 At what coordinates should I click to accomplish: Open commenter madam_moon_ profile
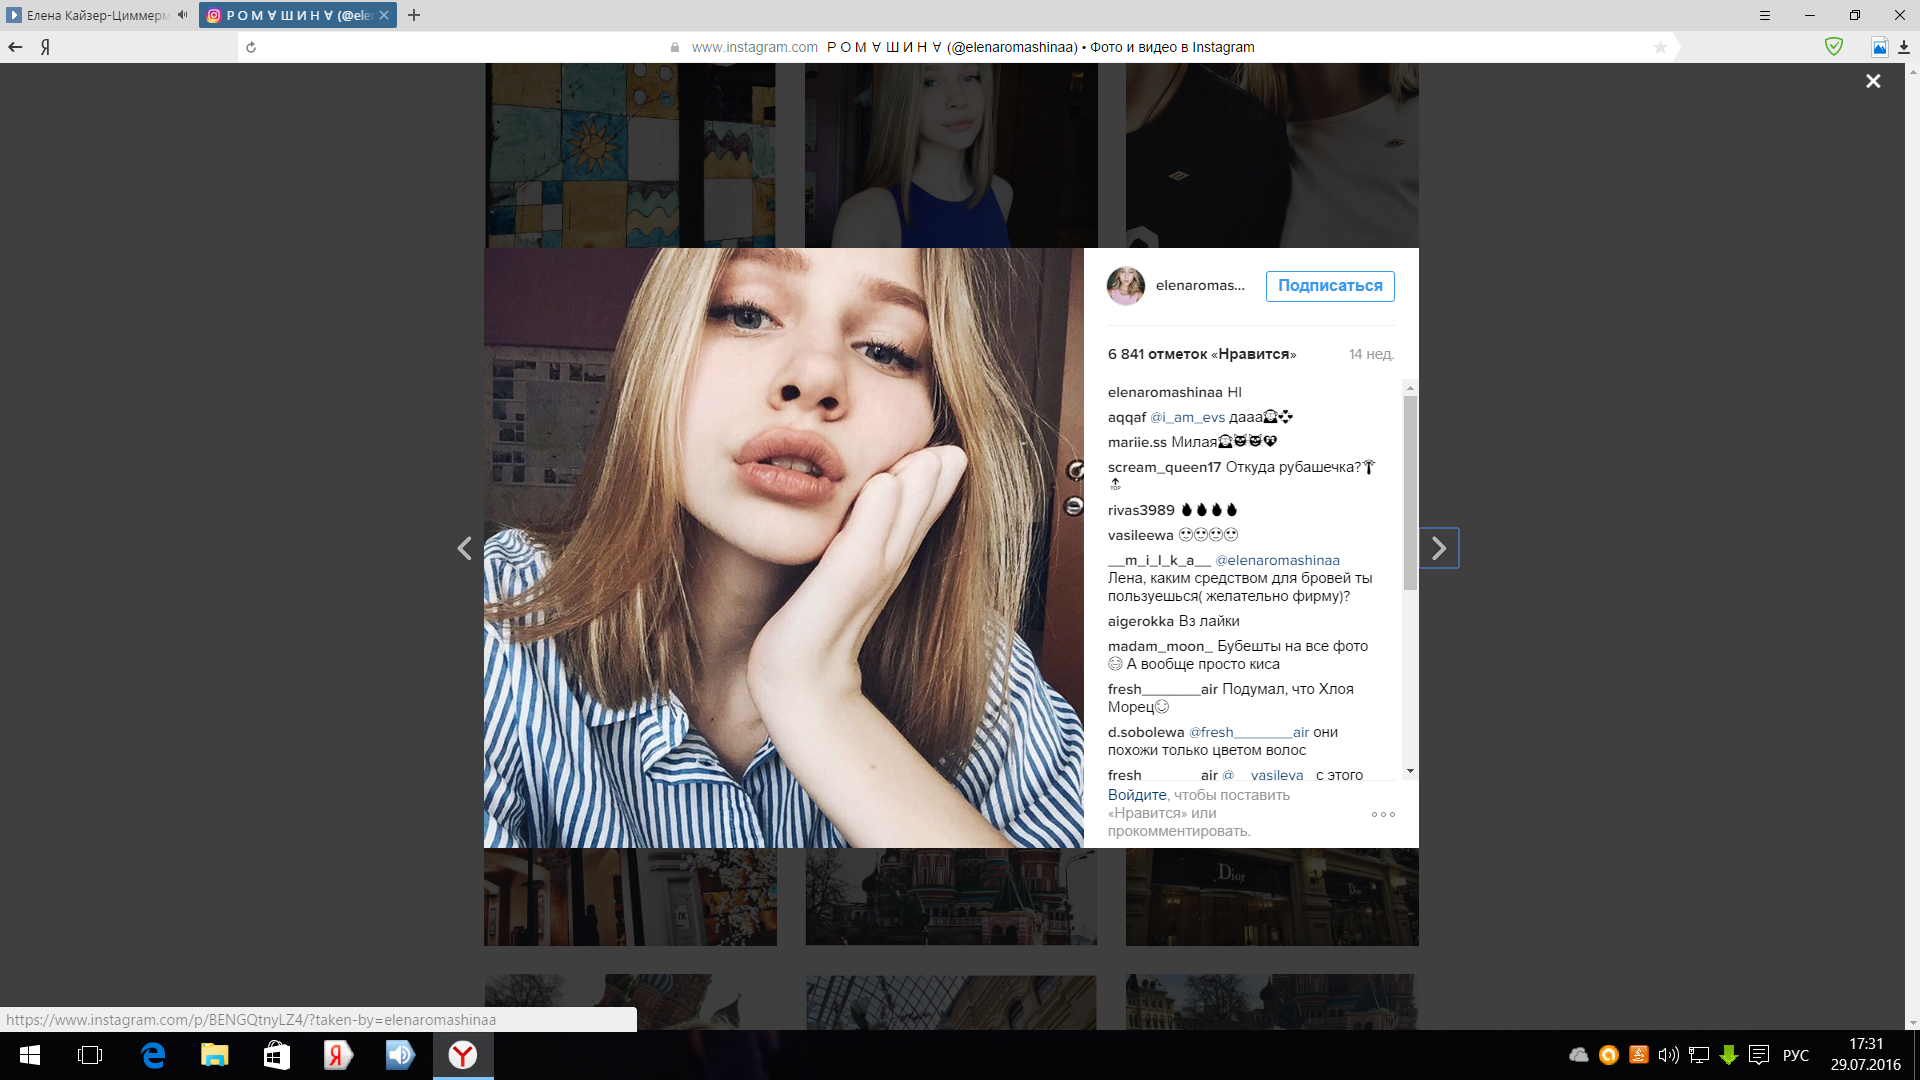point(1160,646)
